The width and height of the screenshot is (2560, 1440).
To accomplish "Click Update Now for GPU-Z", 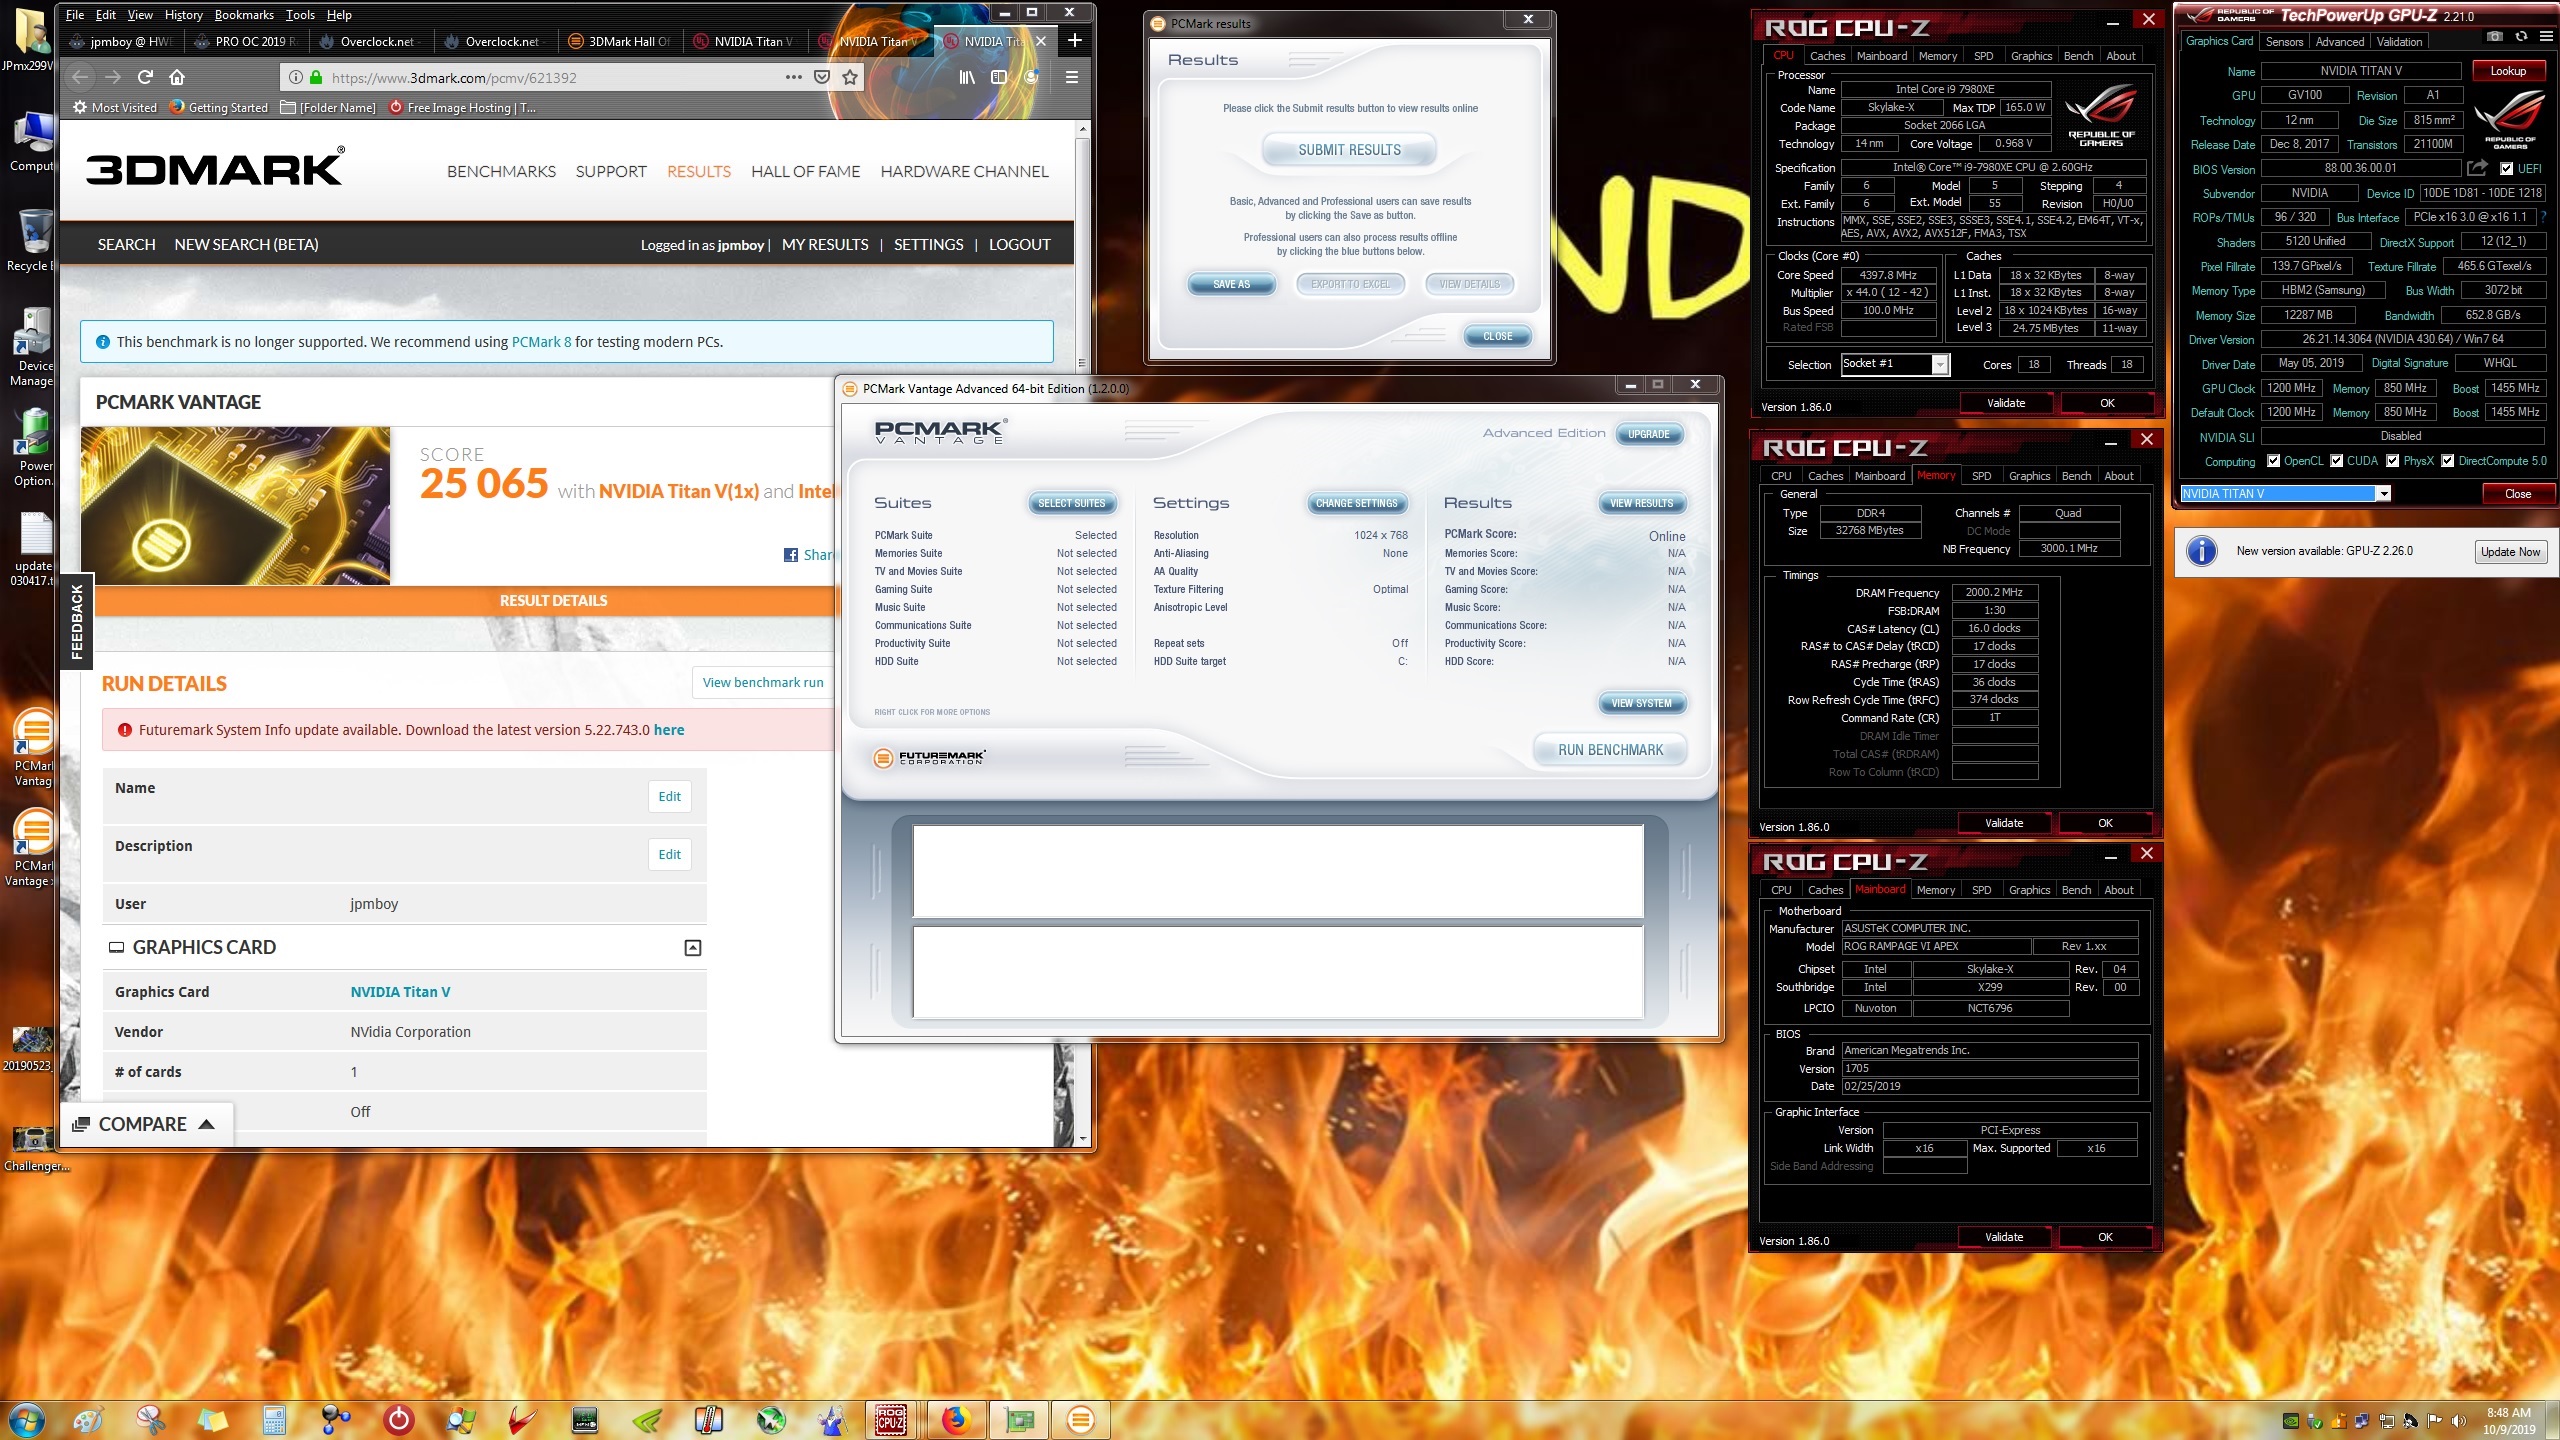I will [2510, 552].
